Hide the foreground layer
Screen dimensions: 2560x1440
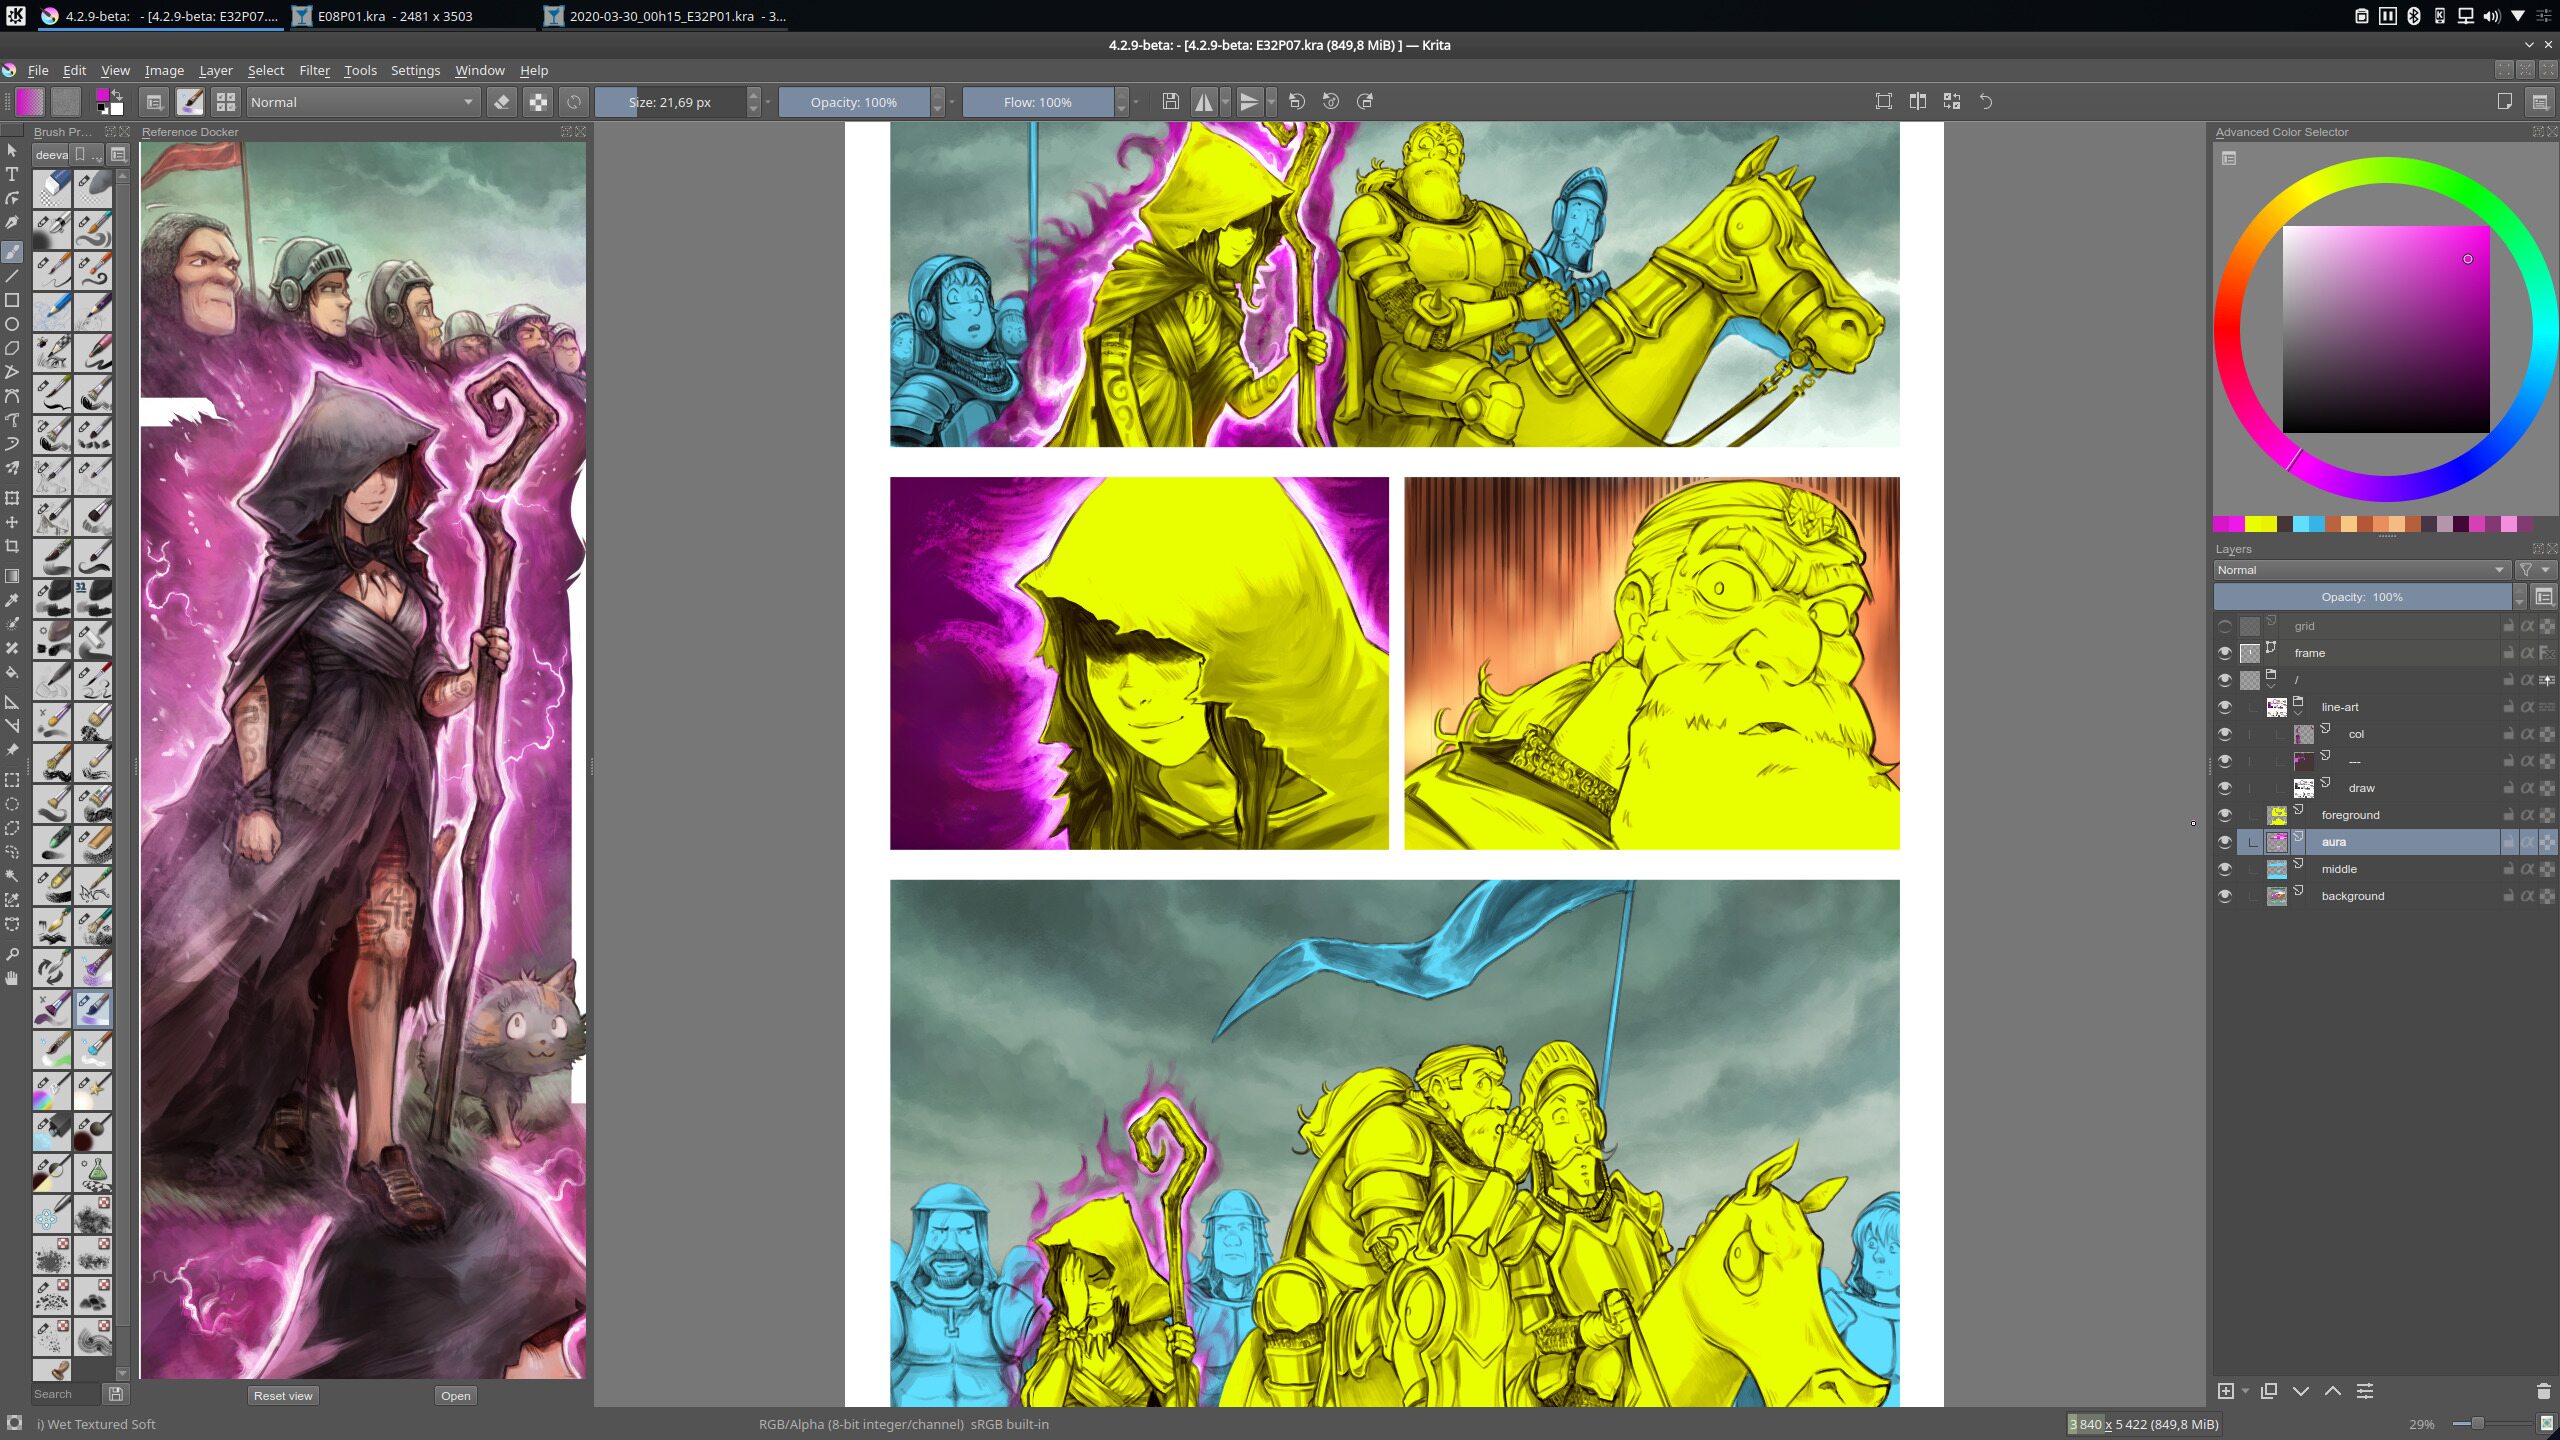[x=2224, y=815]
